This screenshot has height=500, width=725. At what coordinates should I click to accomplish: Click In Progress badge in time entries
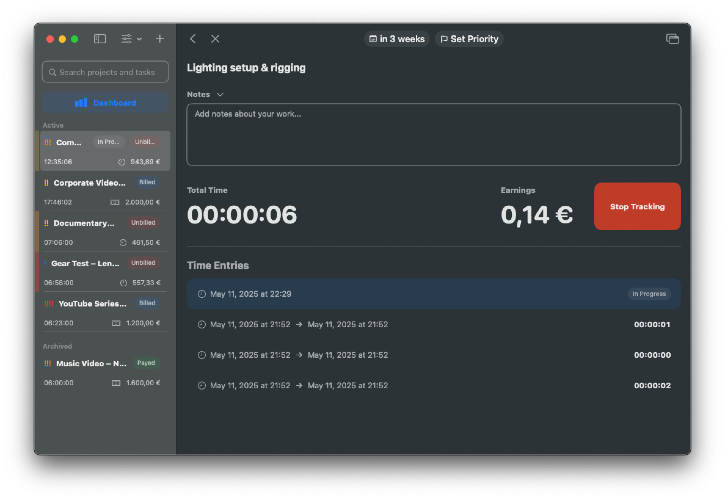pos(649,294)
